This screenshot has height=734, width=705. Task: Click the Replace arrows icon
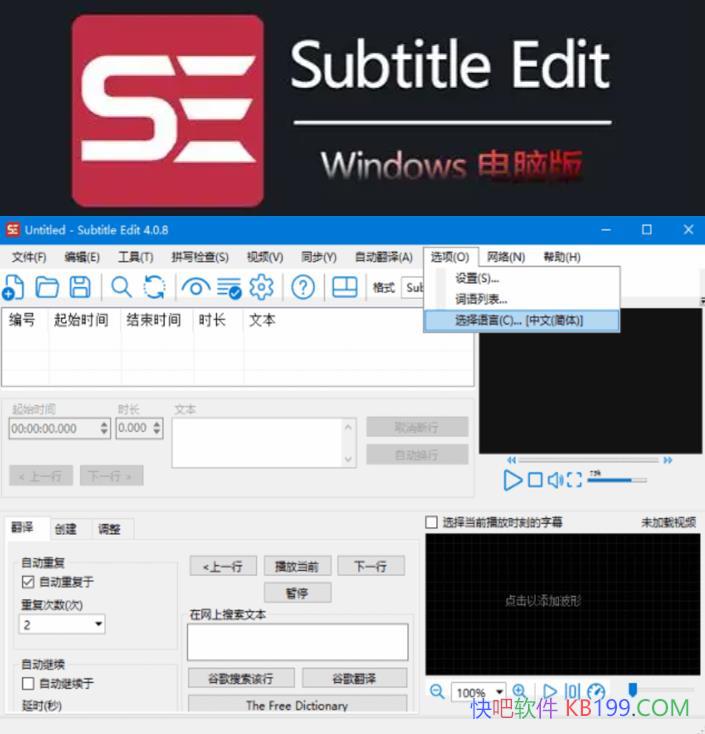(154, 288)
